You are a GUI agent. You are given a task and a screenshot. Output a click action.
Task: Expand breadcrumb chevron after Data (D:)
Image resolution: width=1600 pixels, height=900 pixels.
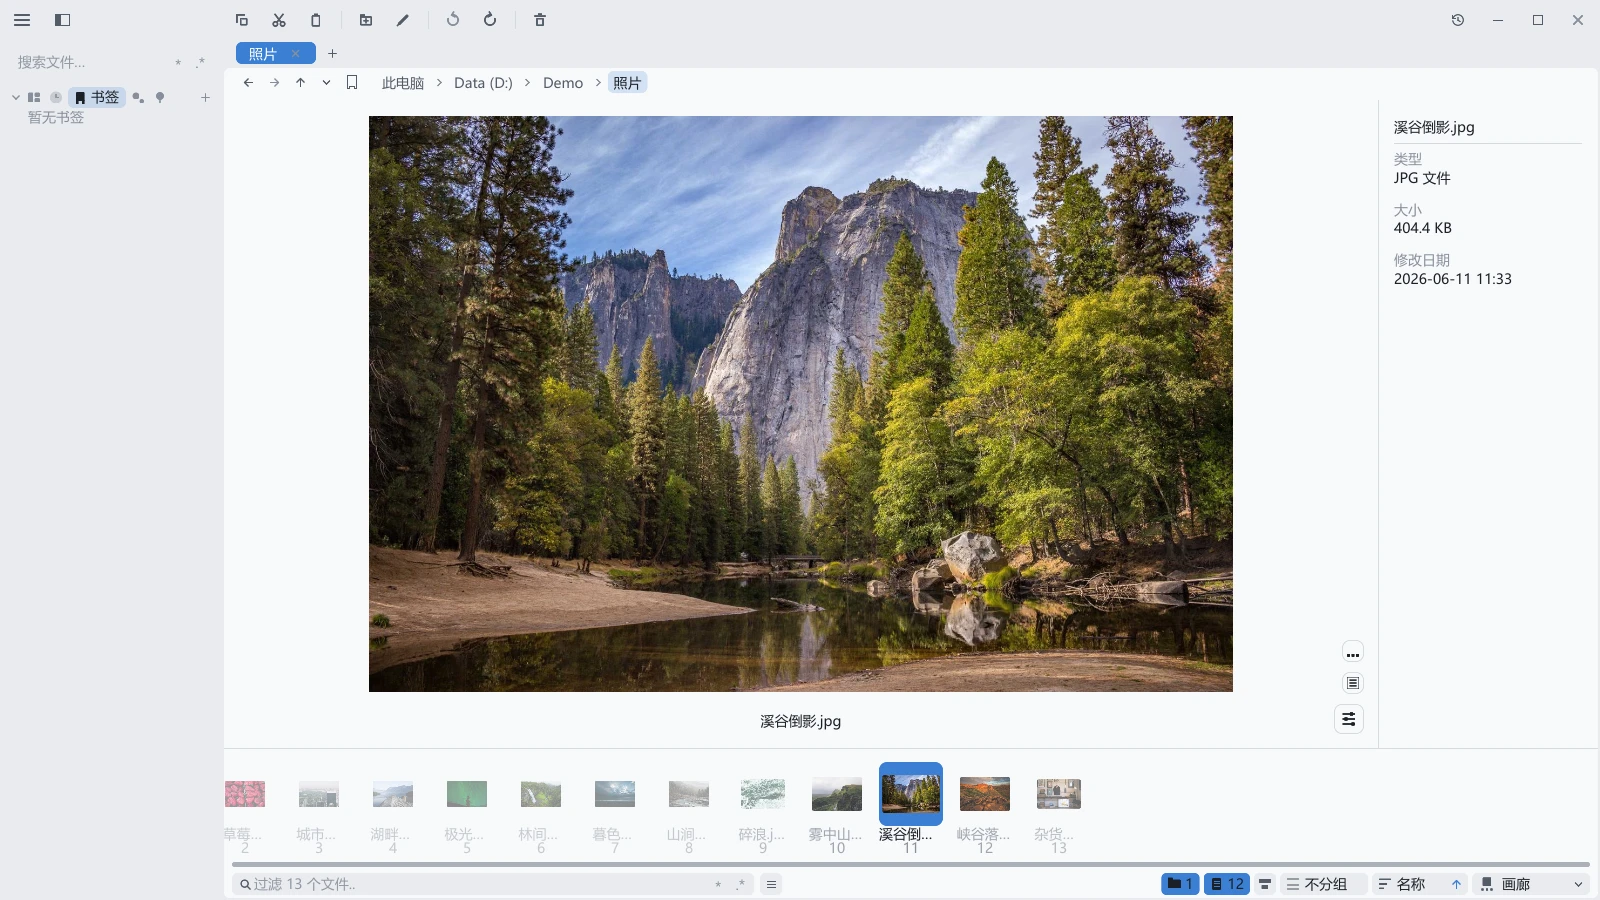pyautogui.click(x=528, y=83)
